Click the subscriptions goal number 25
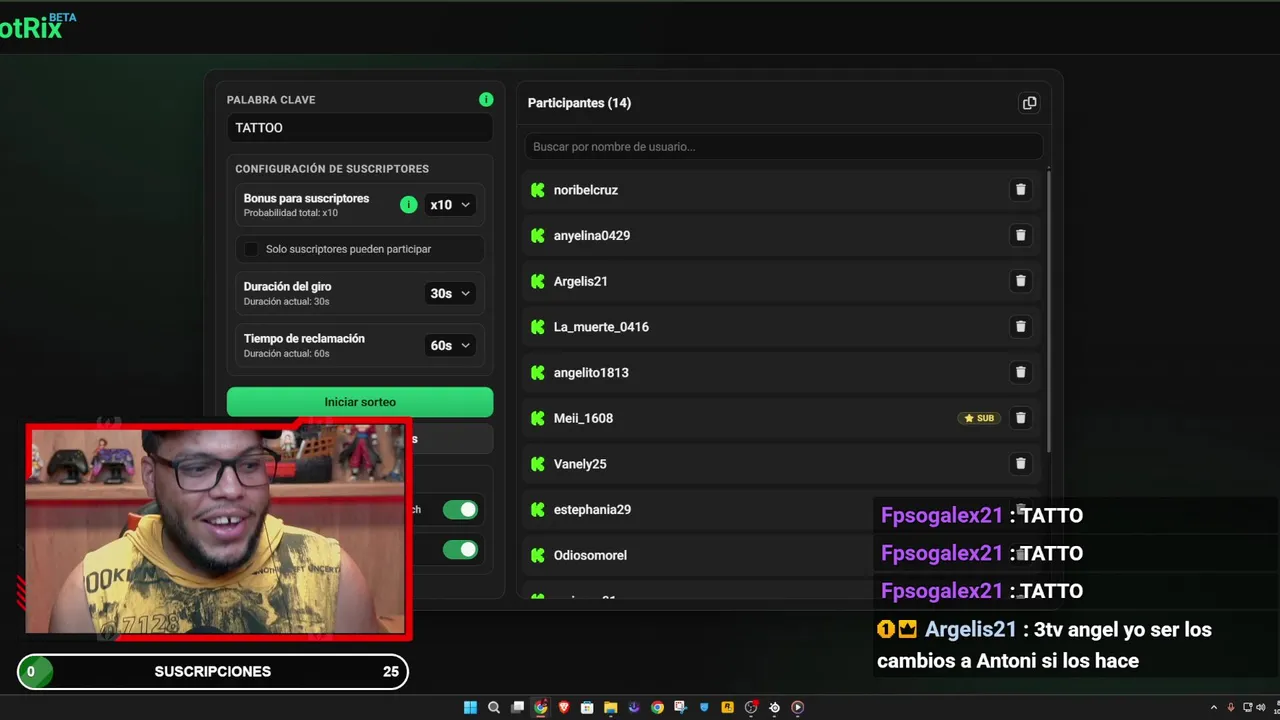The height and width of the screenshot is (720, 1280). 391,671
